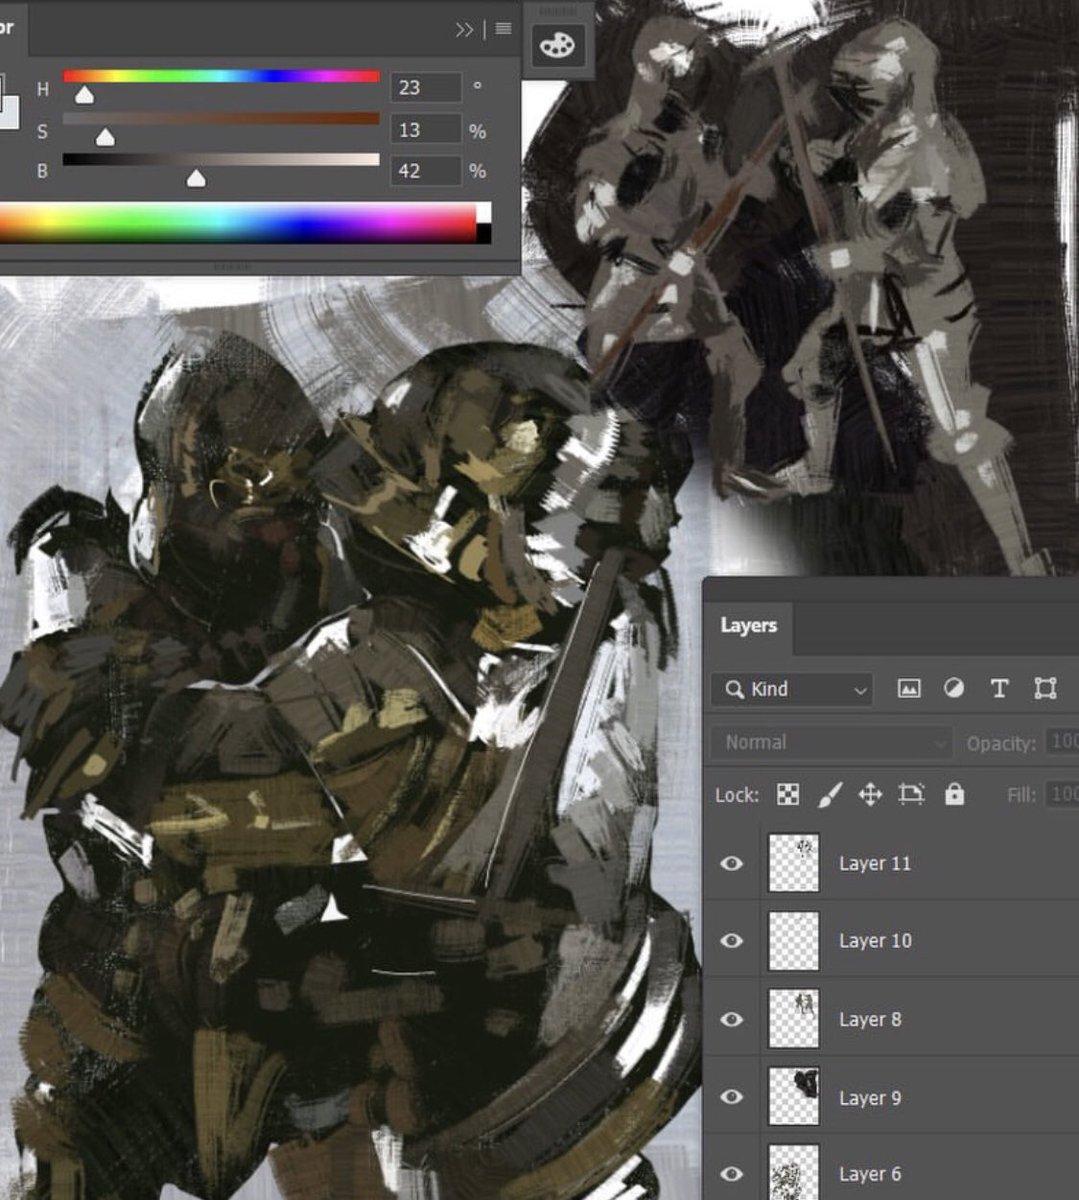Hide Layer 10 with eye icon

point(732,941)
